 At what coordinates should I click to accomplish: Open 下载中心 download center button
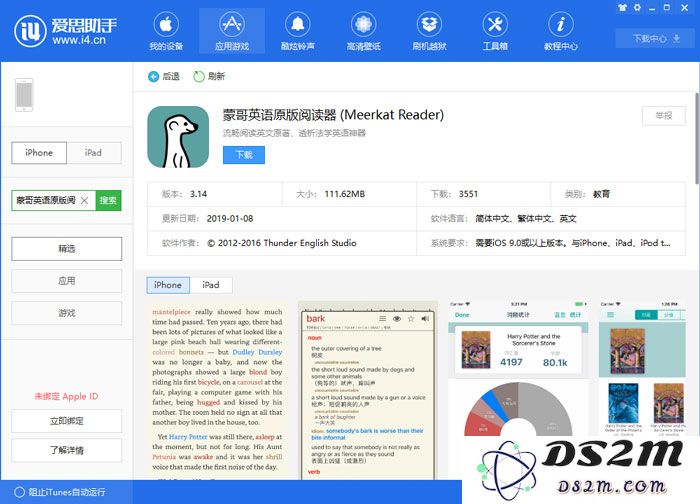[x=655, y=38]
